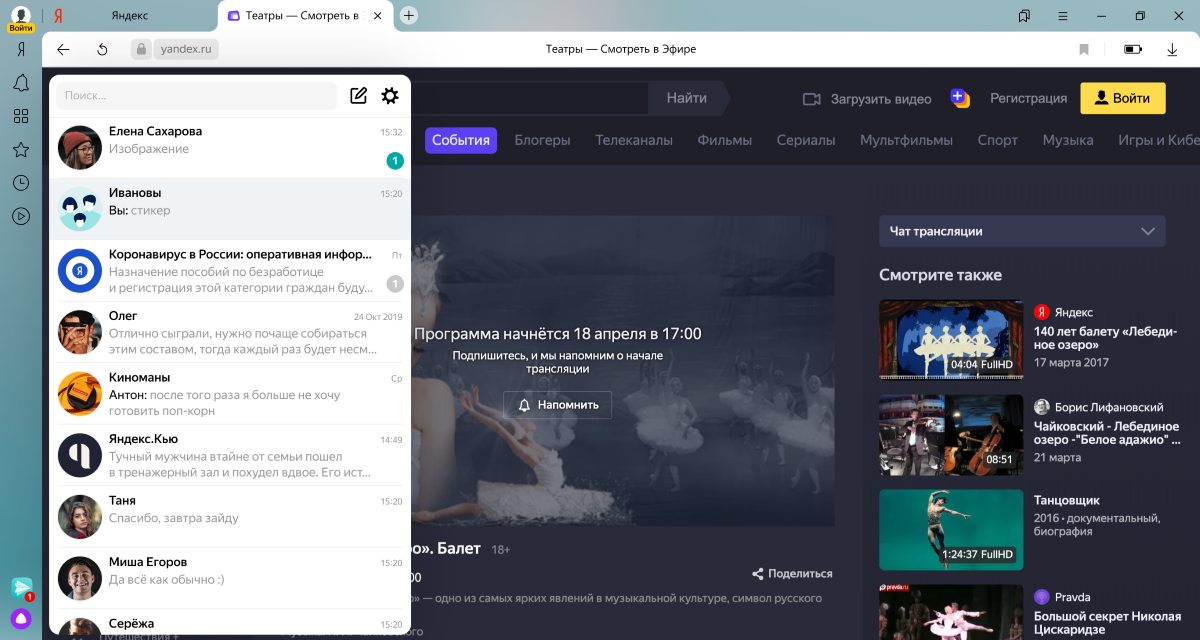This screenshot has width=1200, height=640.
Task: Open Киноманы group chat
Action: [x=230, y=394]
